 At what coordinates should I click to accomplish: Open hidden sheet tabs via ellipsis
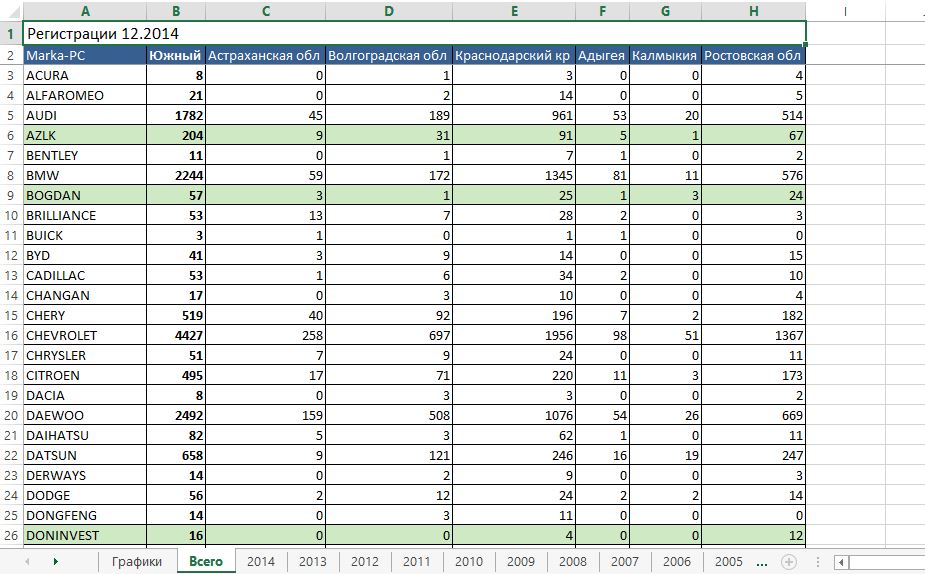762,562
